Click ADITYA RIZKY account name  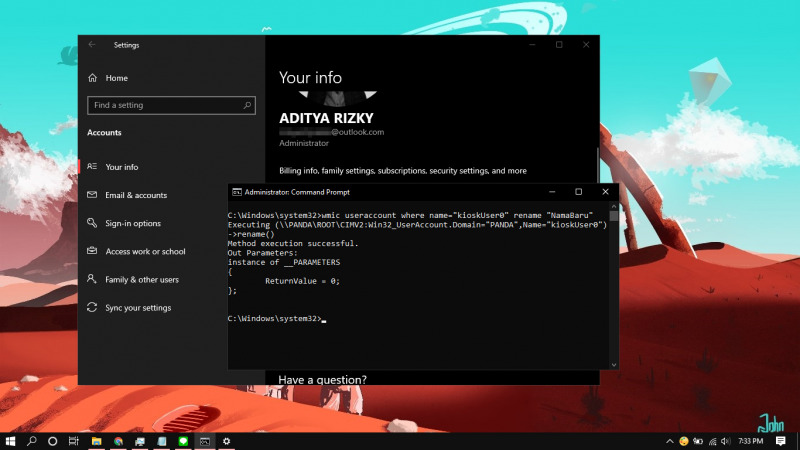tap(326, 118)
